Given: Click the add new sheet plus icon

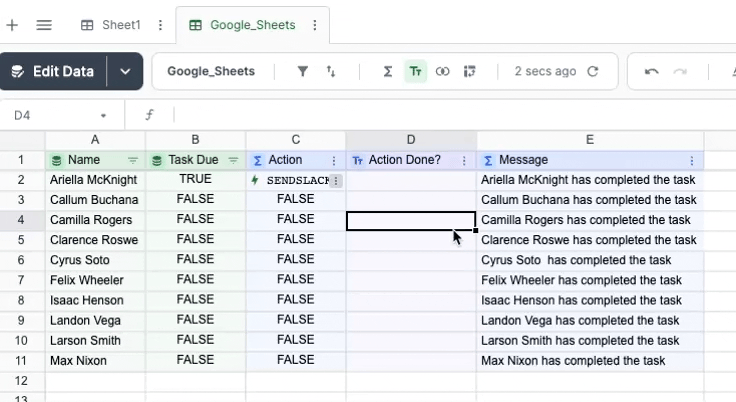Looking at the screenshot, I should [x=12, y=25].
